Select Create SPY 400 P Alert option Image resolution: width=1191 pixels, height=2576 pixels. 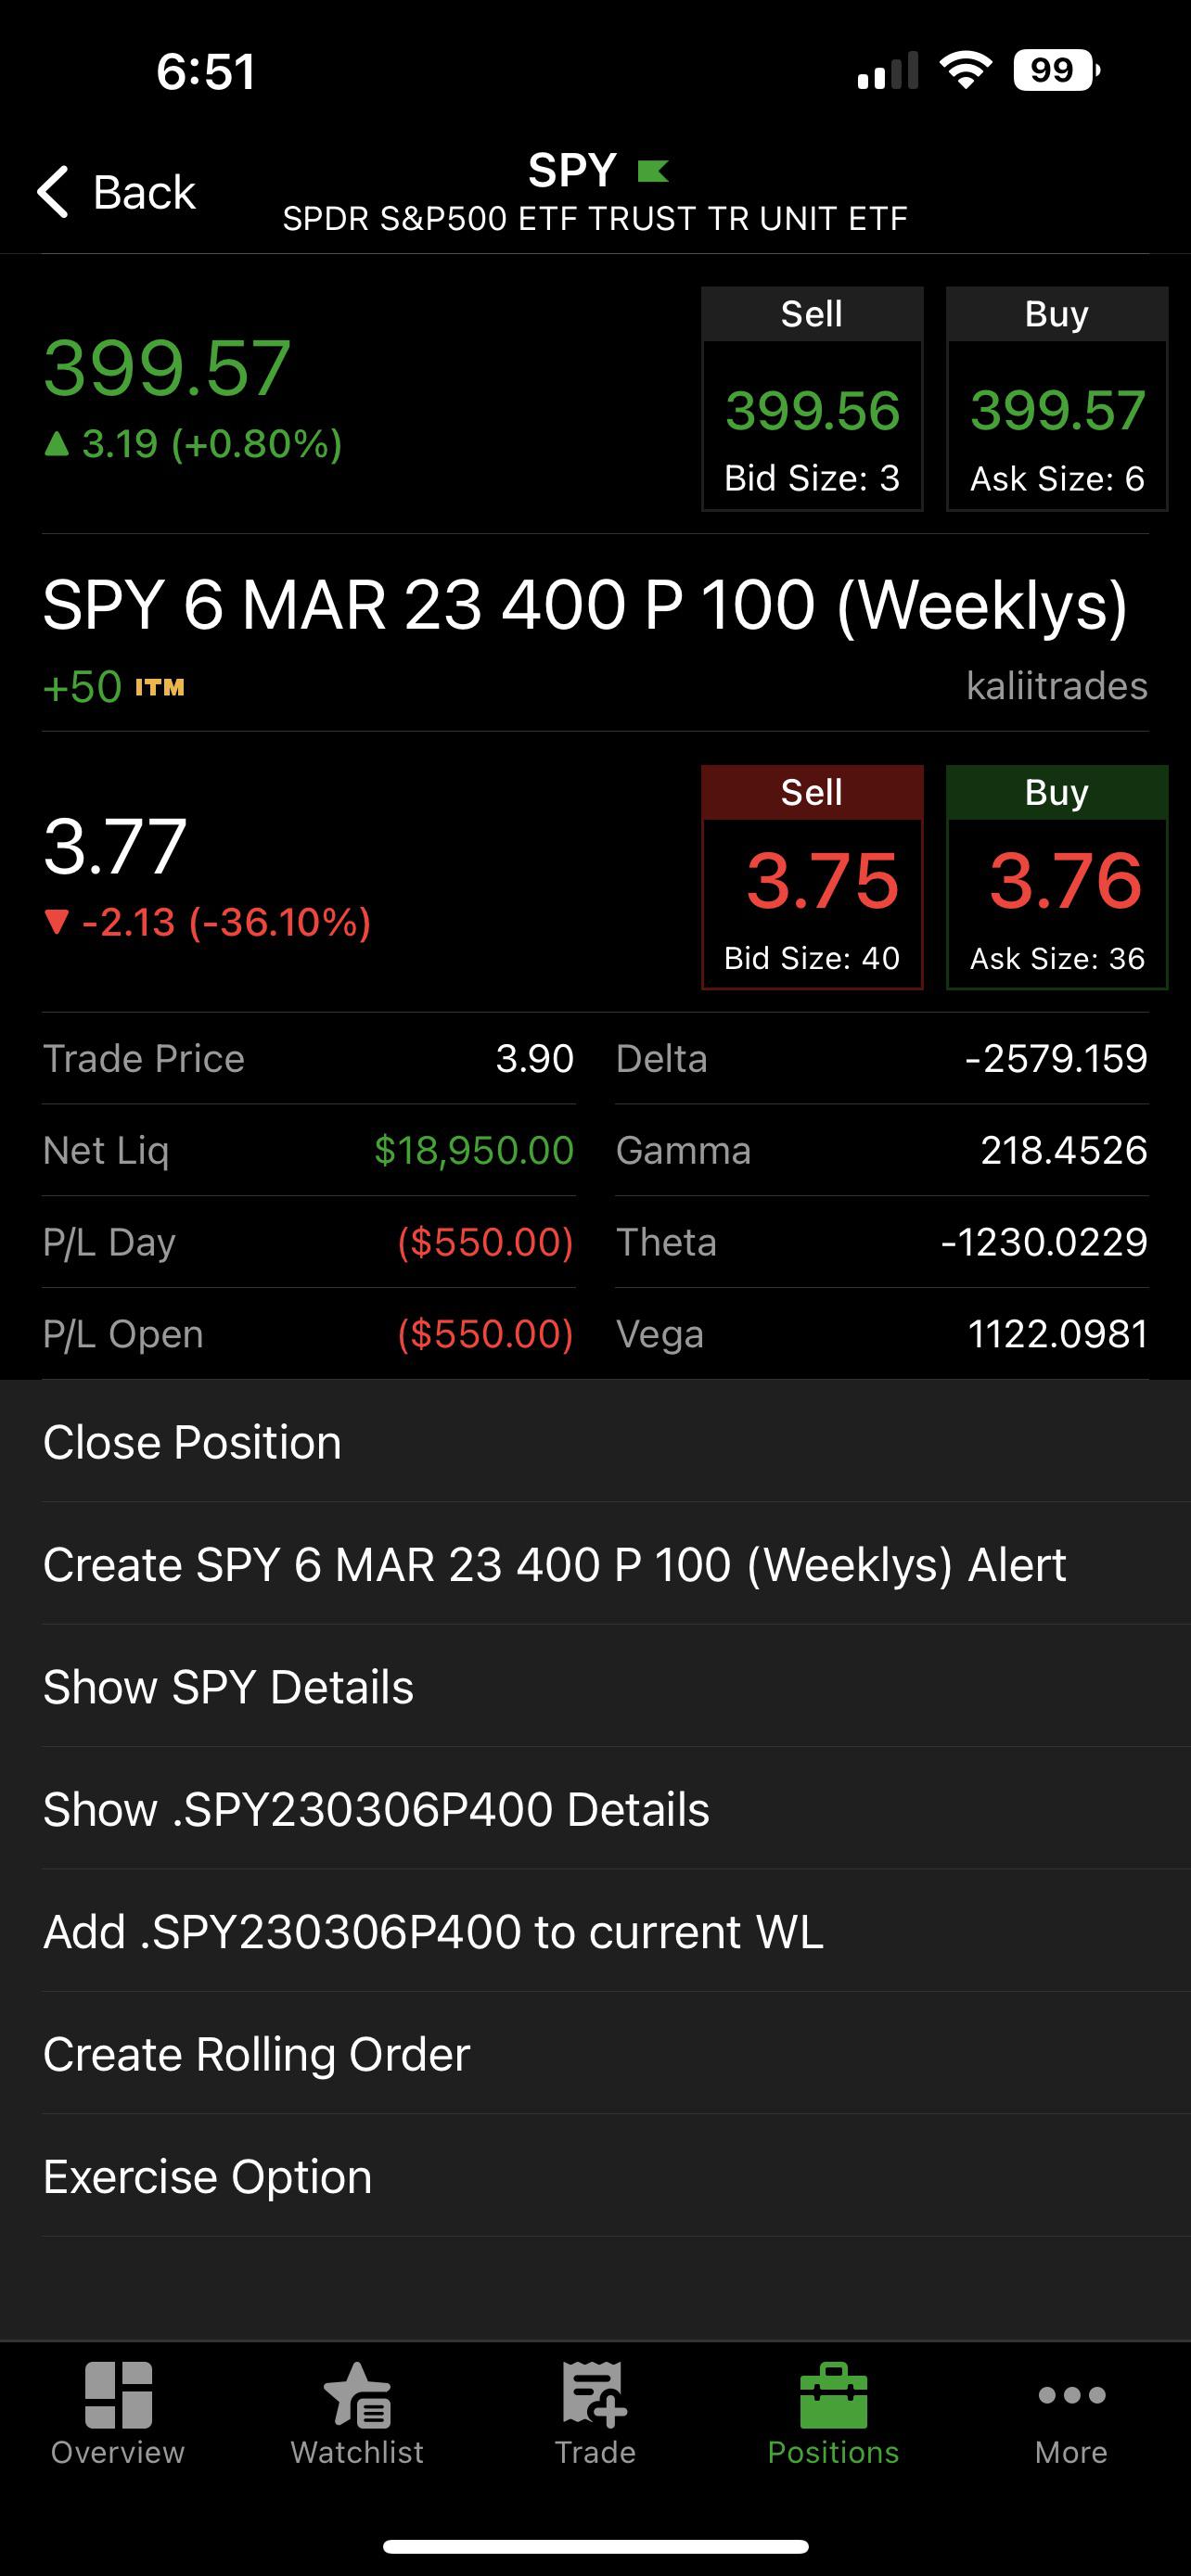coord(554,1564)
